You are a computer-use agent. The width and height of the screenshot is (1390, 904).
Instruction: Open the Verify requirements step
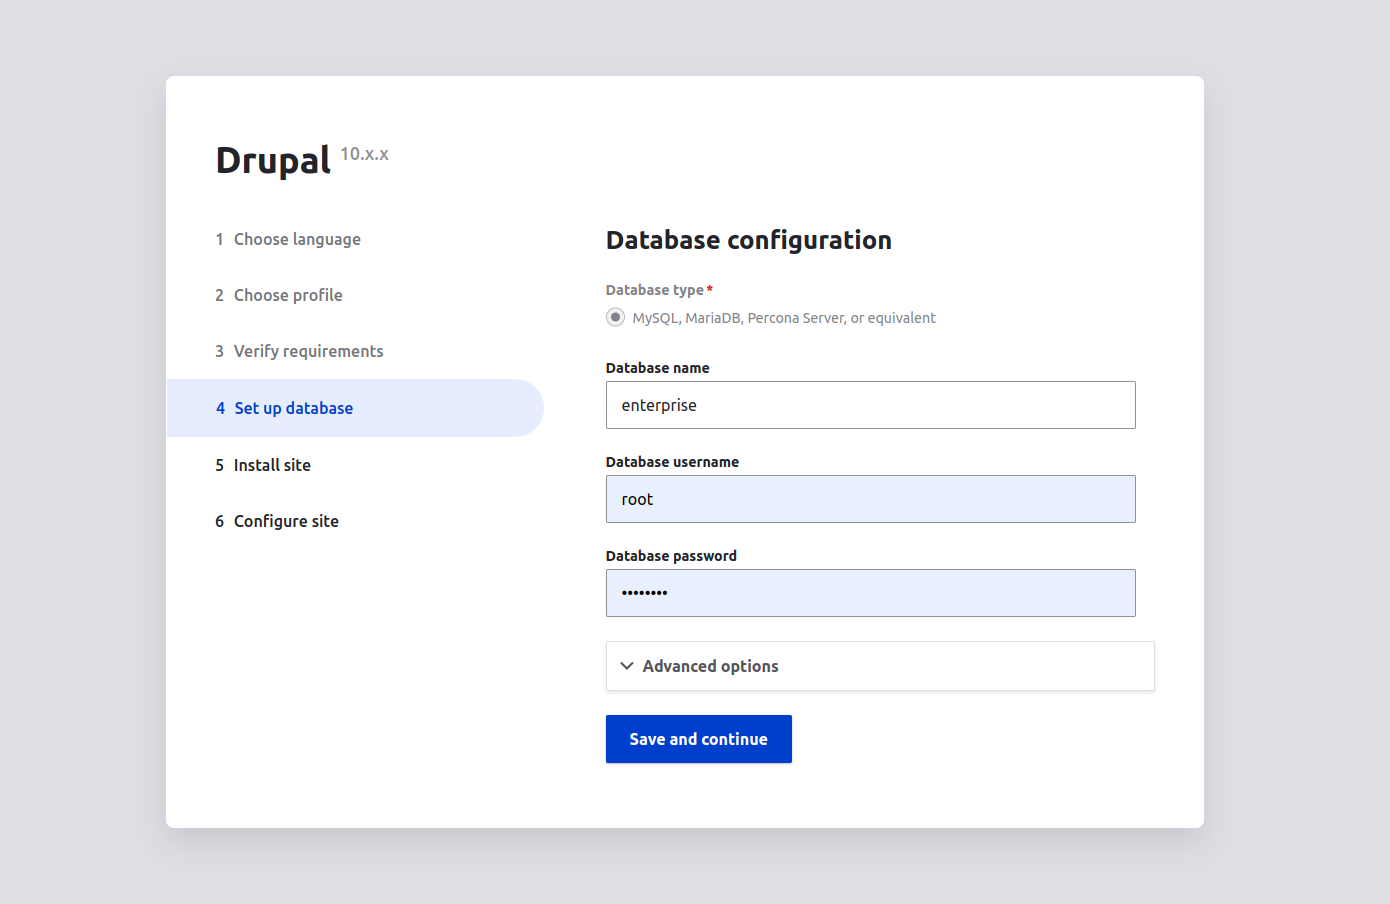coord(308,351)
